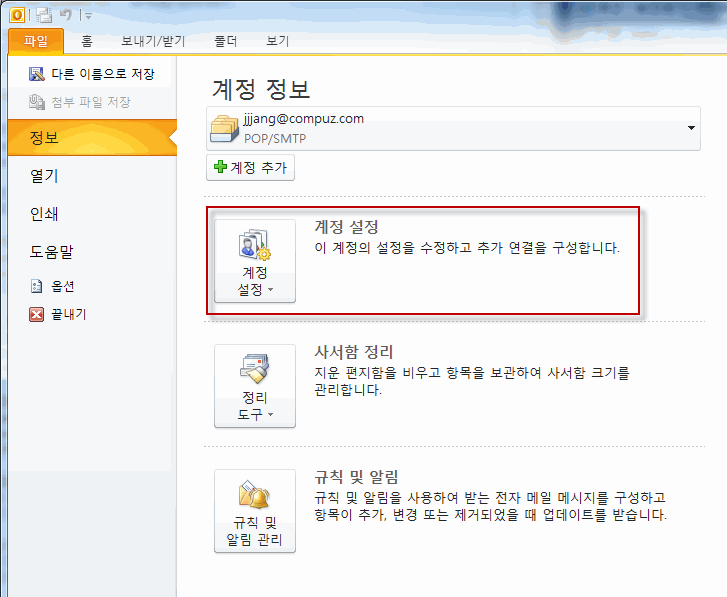The width and height of the screenshot is (727, 597).
Task: Click the Undo quick access icon
Action: pos(66,15)
